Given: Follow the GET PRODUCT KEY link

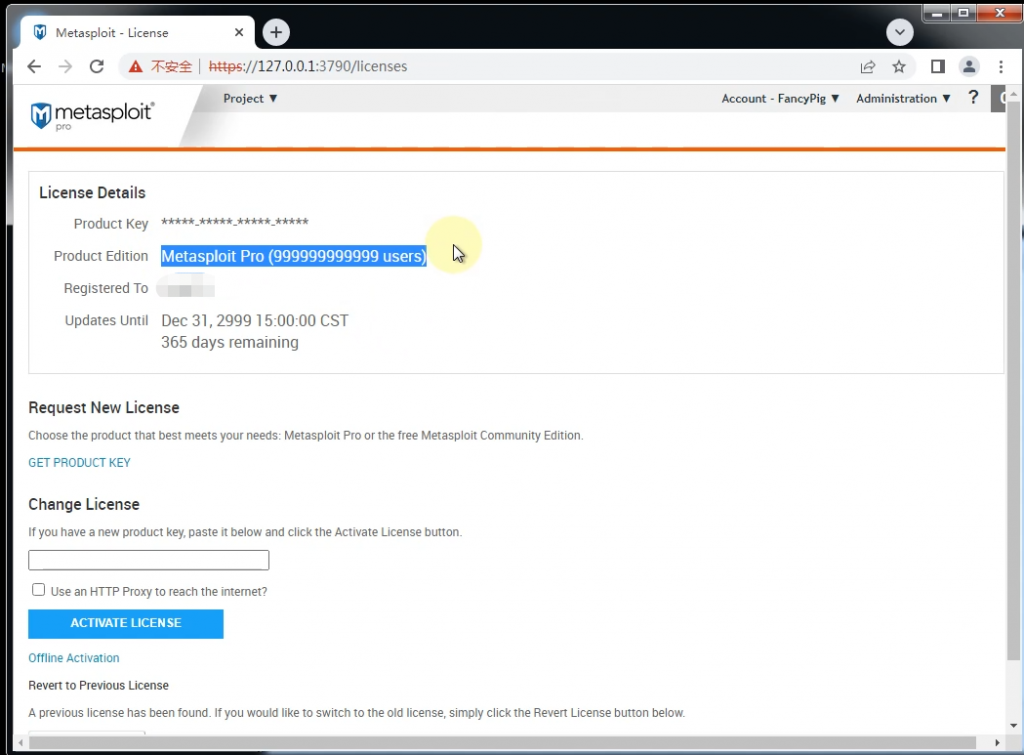Looking at the screenshot, I should pyautogui.click(x=79, y=462).
